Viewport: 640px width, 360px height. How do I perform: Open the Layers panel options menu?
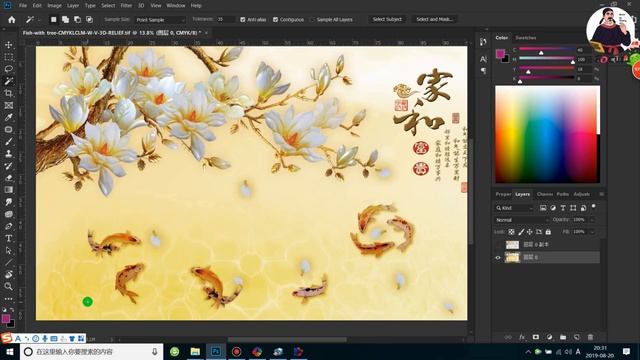pos(602,194)
